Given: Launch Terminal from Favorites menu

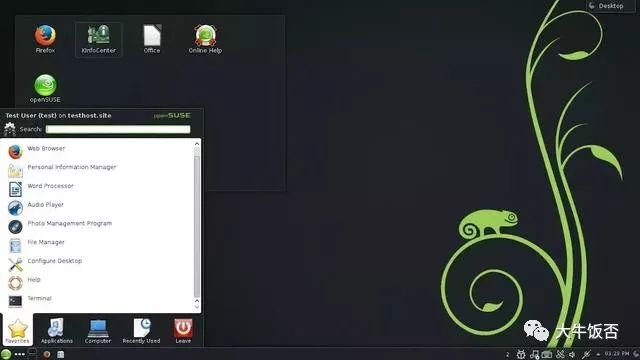Looking at the screenshot, I should 98,301.
